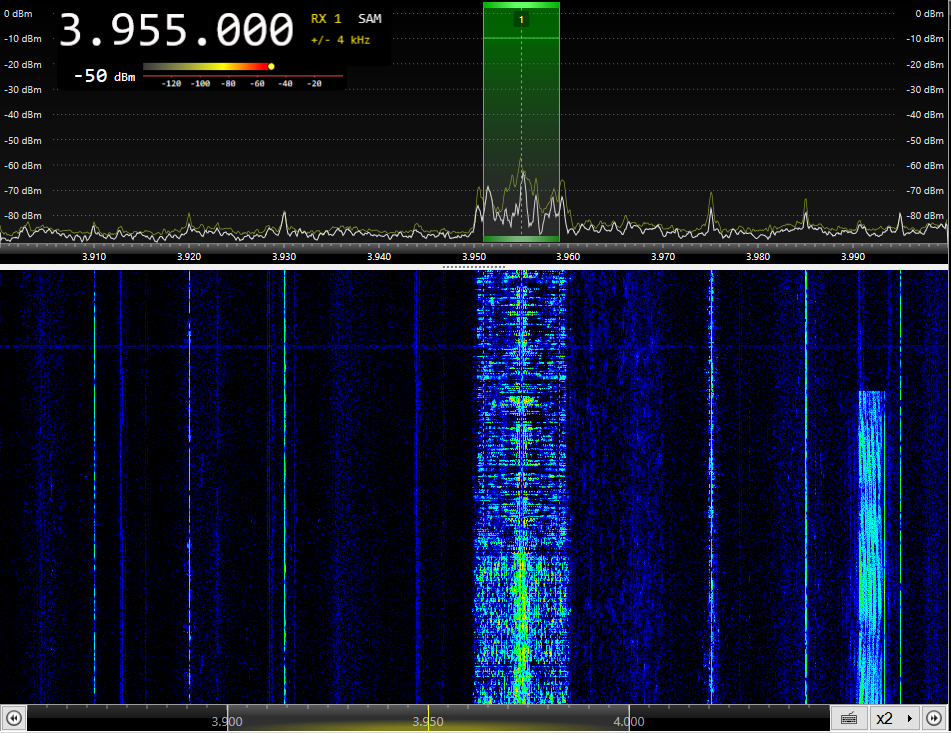The height and width of the screenshot is (733, 951).
Task: Click the scroll-left arrow on the band bar
Action: coord(14,718)
